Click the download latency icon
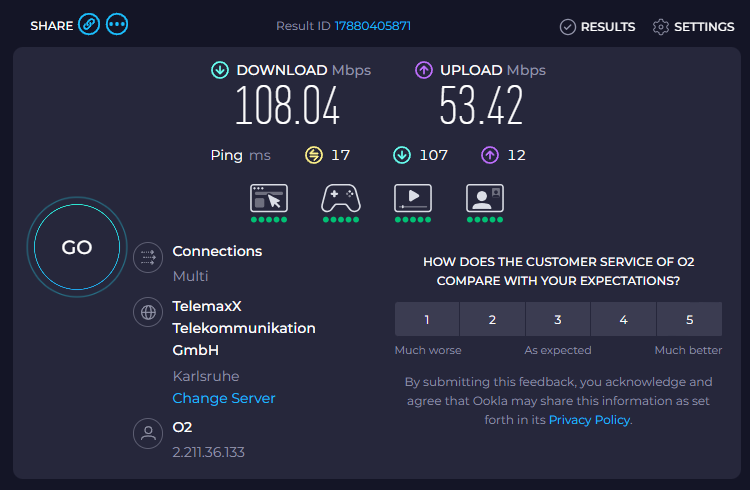Screen dimensions: 750x490 [x=402, y=155]
